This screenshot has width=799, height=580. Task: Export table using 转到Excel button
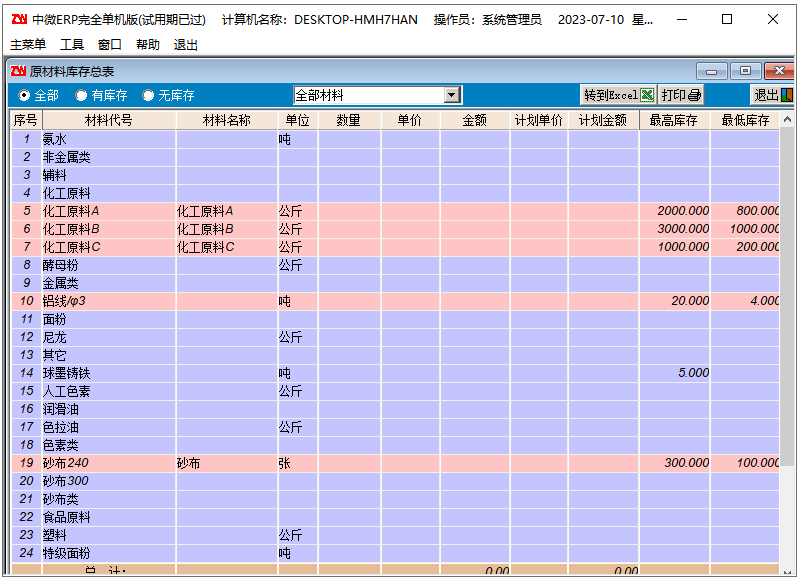619,95
